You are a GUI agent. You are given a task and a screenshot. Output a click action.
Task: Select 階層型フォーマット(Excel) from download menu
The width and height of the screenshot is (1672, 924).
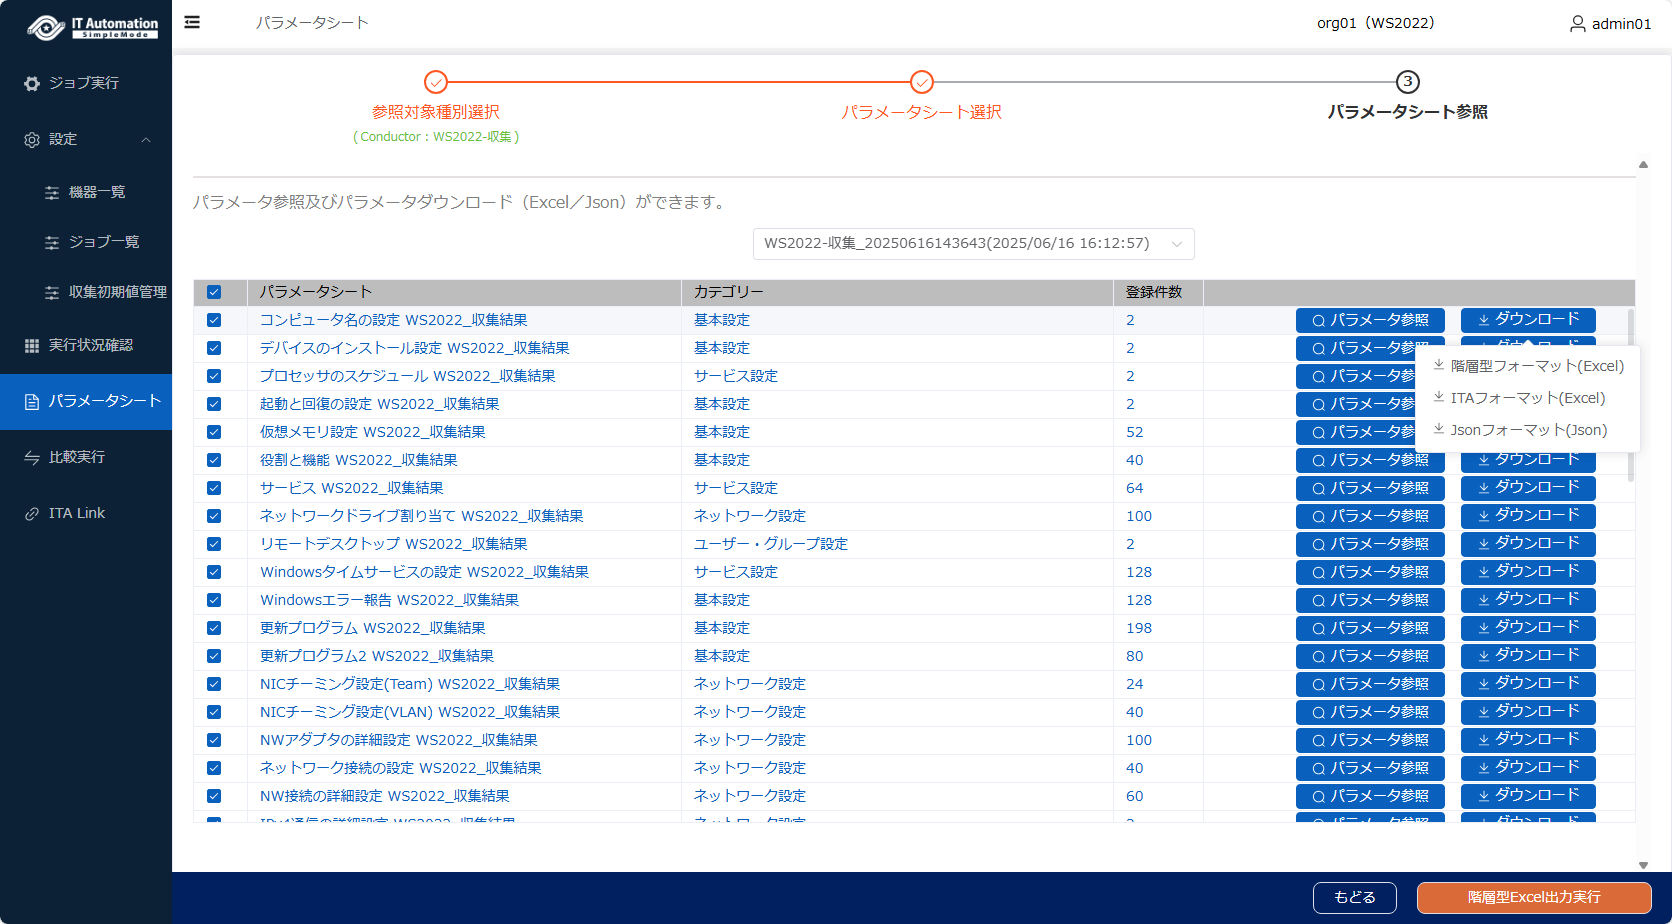(1536, 366)
